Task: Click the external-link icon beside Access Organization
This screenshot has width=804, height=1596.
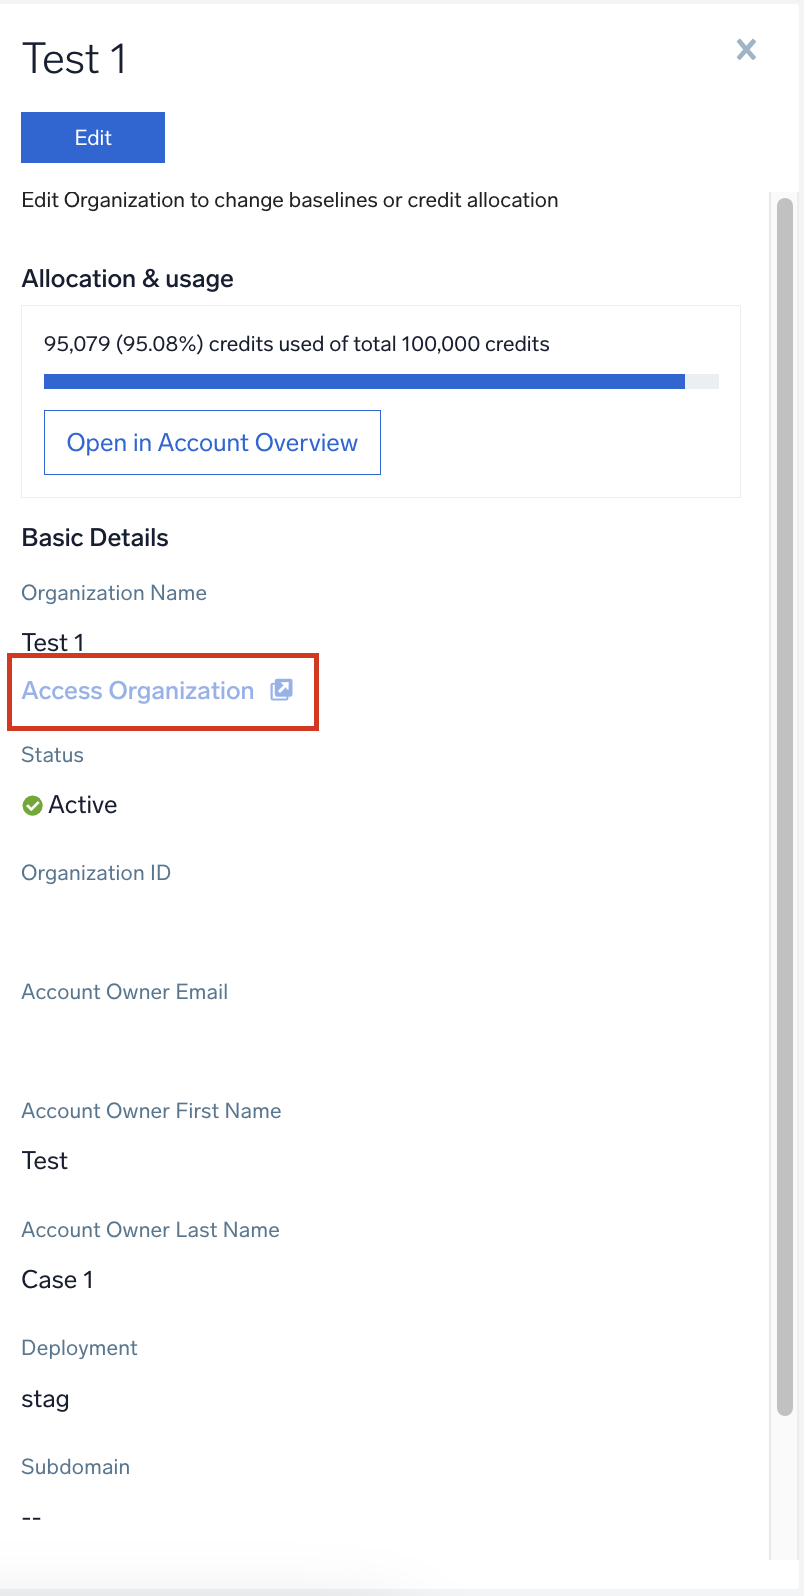Action: 282,690
